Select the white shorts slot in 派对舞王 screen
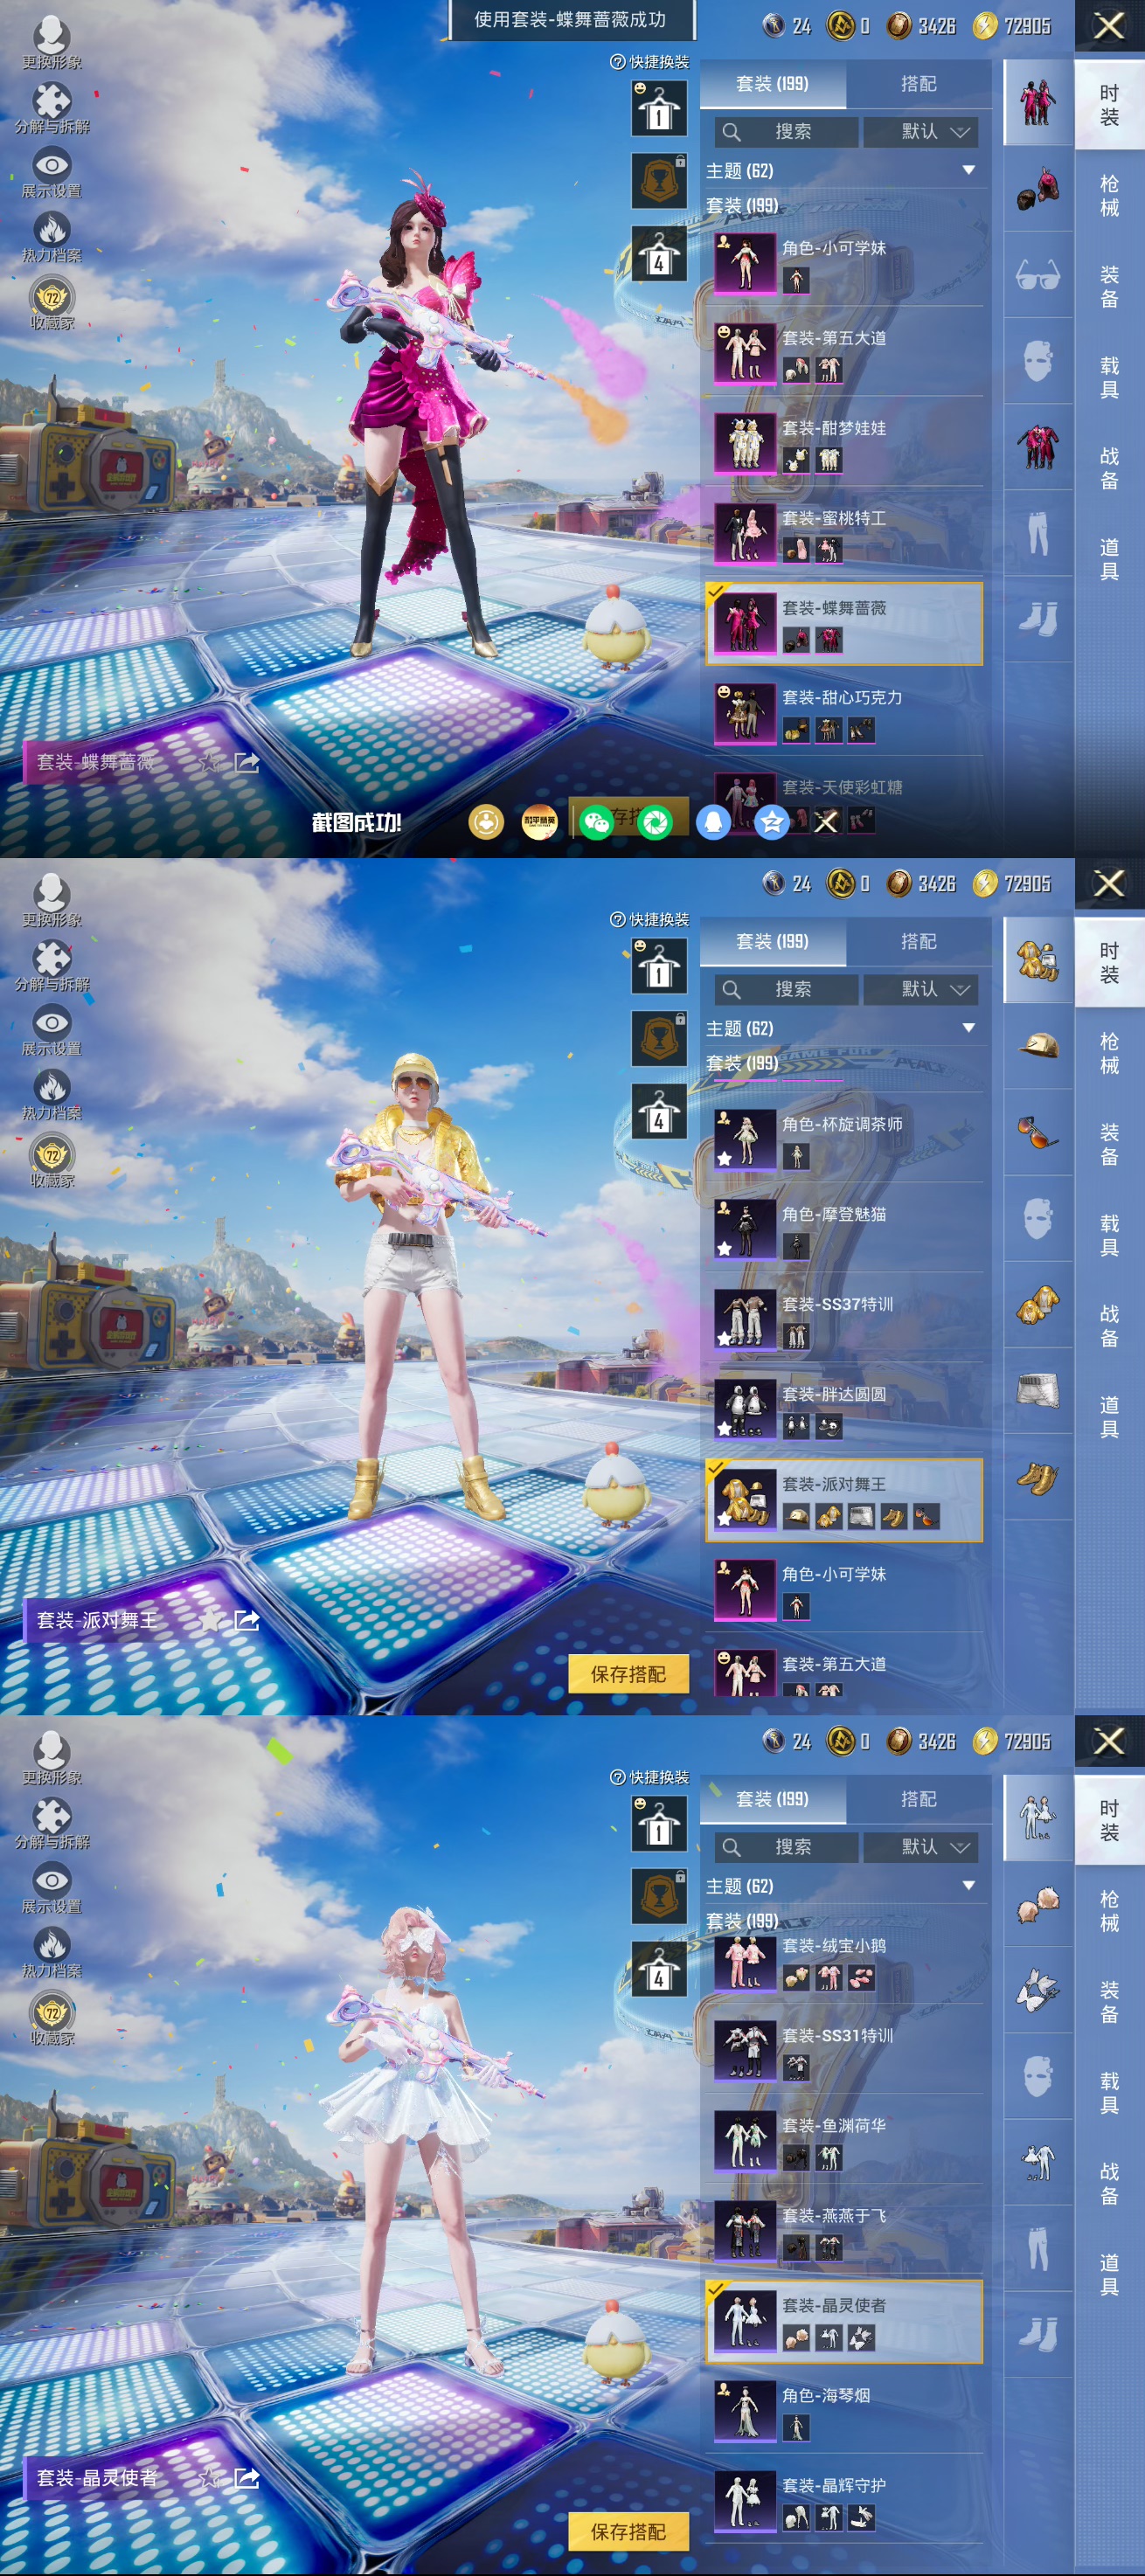The image size is (1145, 2576). (x=1038, y=1390)
